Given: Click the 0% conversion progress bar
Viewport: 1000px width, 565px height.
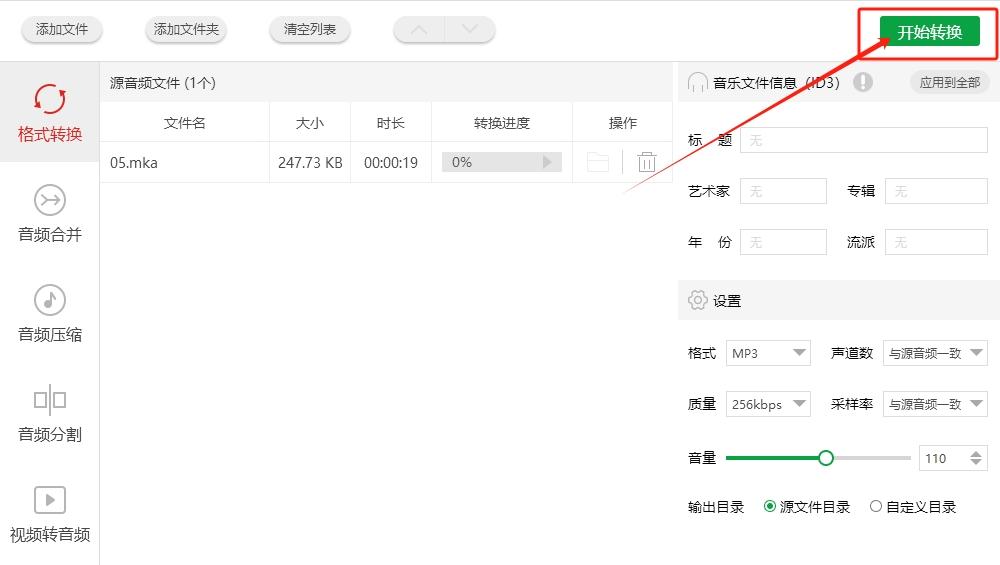Looking at the screenshot, I should tap(502, 162).
